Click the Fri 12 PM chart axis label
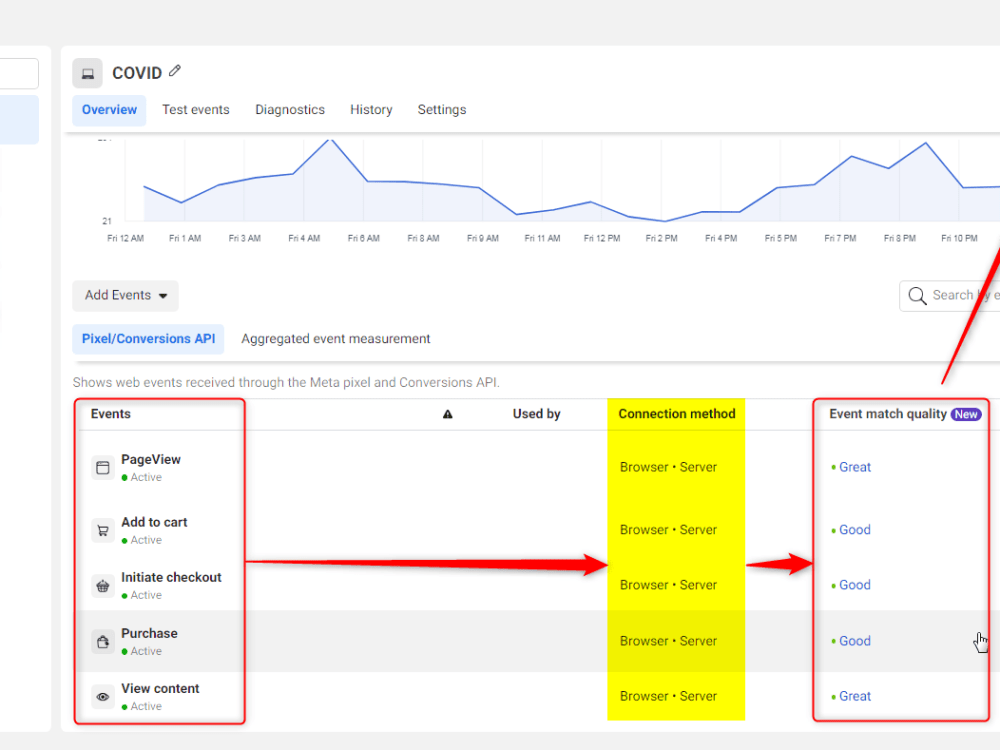Image resolution: width=1000 pixels, height=750 pixels. click(602, 239)
